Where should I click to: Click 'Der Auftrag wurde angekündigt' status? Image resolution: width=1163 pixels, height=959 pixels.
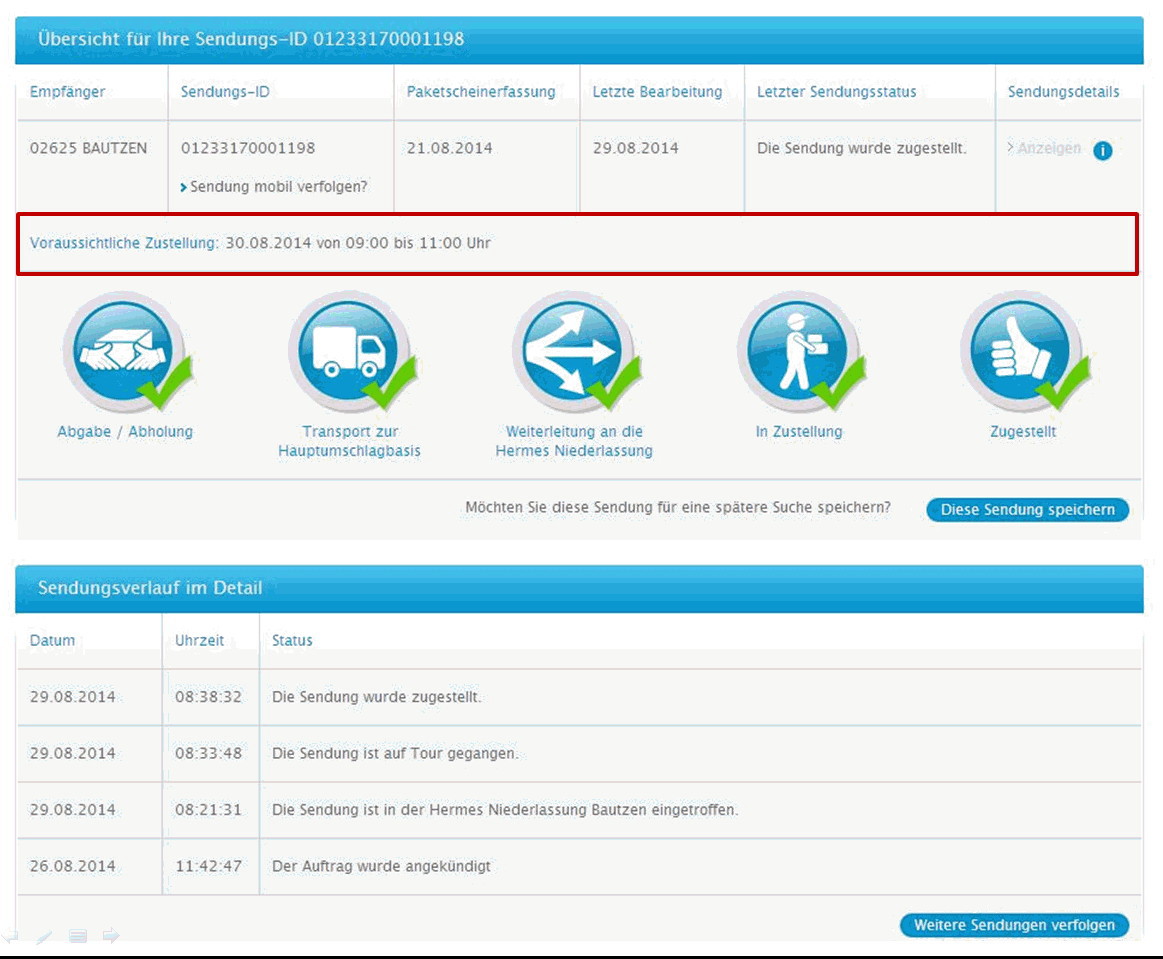coord(381,866)
